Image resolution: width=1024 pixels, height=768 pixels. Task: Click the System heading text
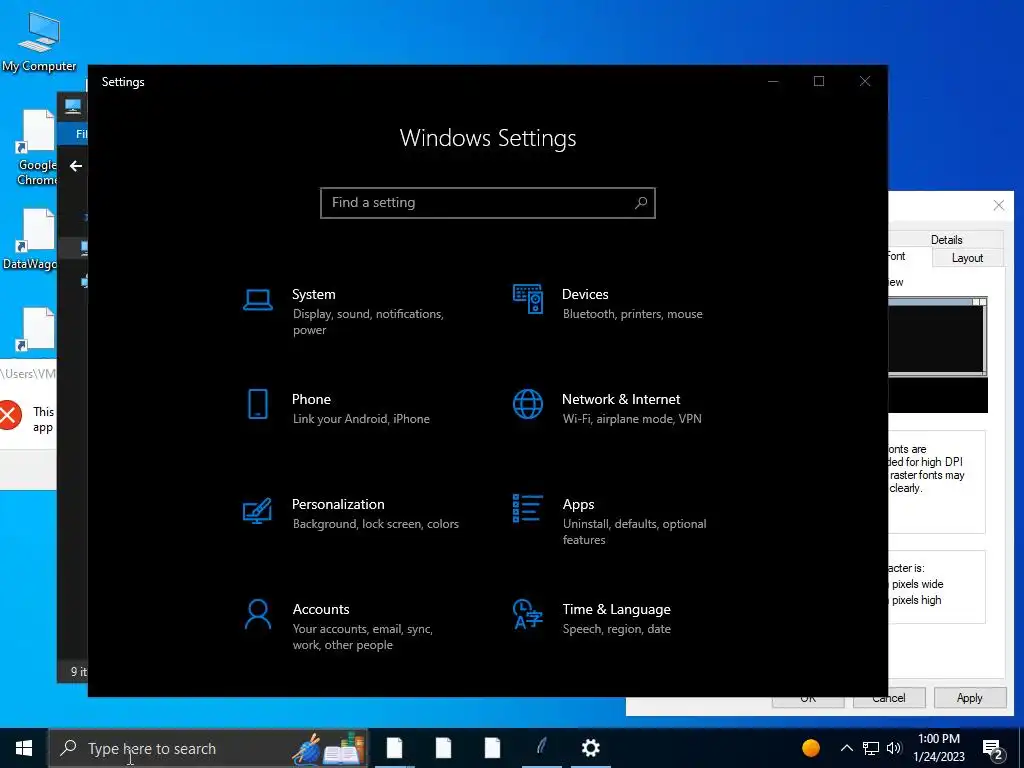click(x=313, y=295)
